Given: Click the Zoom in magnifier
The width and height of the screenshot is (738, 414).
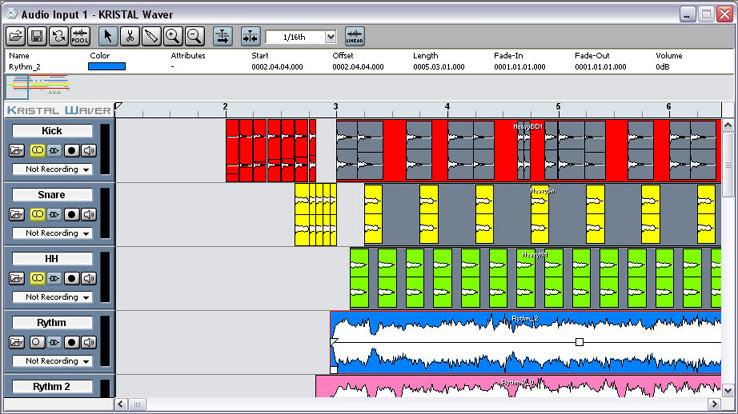Looking at the screenshot, I should (172, 36).
